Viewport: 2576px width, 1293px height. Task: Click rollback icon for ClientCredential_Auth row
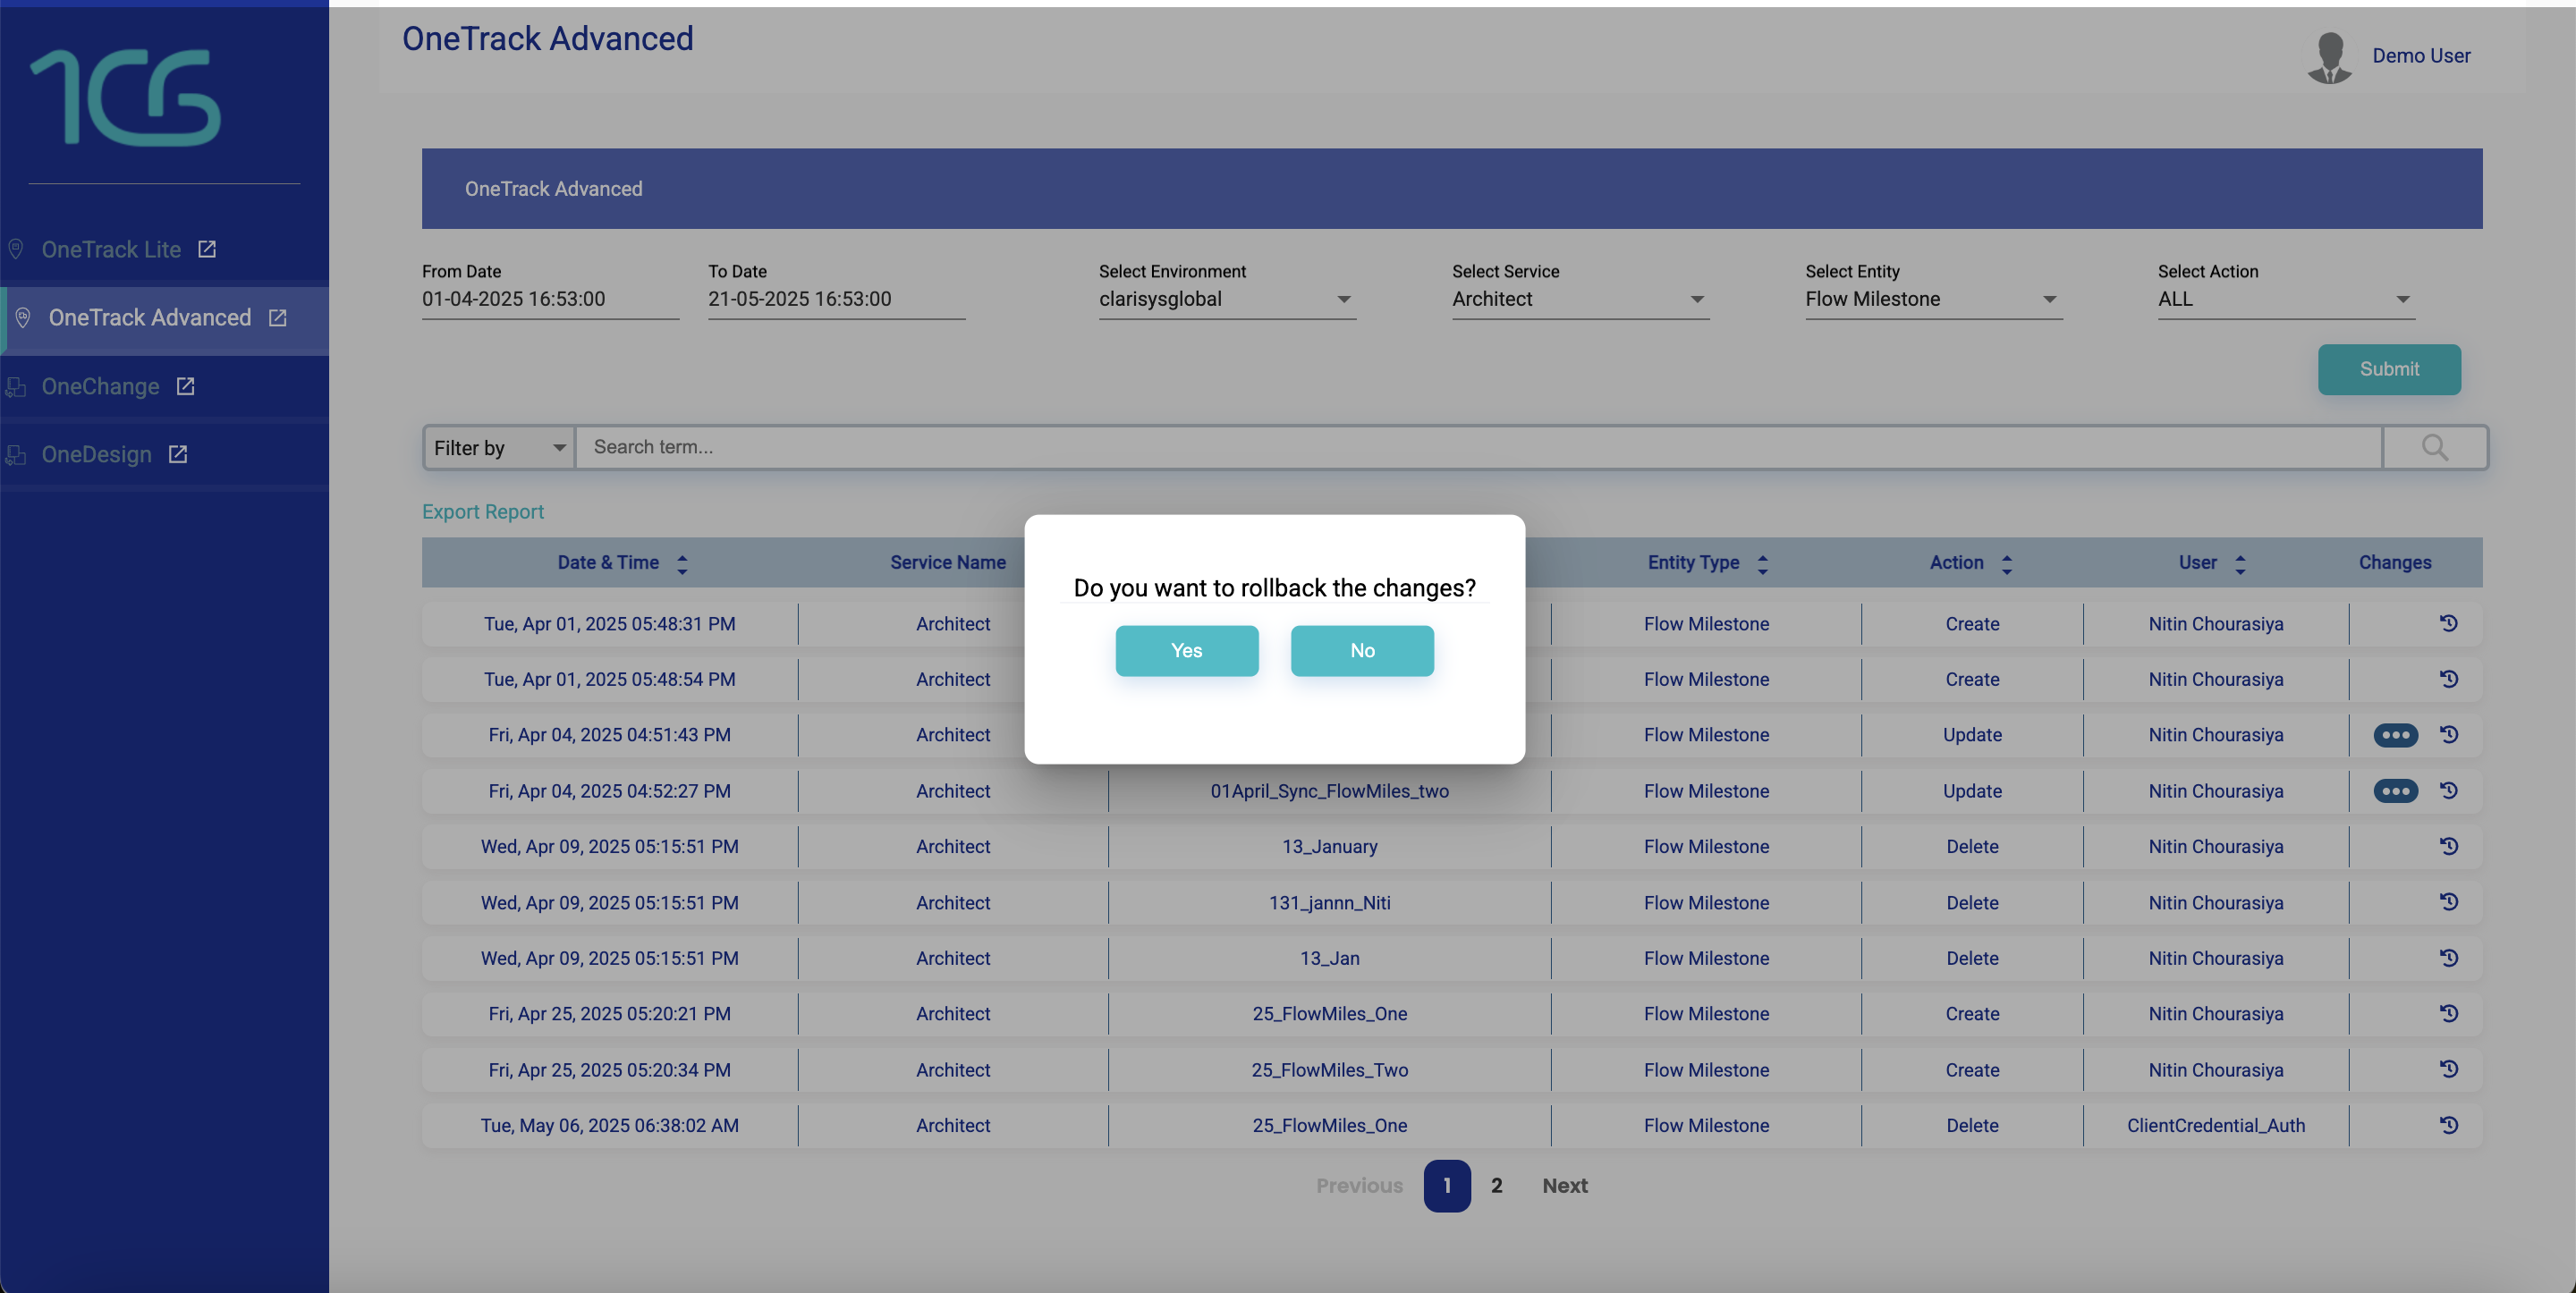tap(2447, 1125)
